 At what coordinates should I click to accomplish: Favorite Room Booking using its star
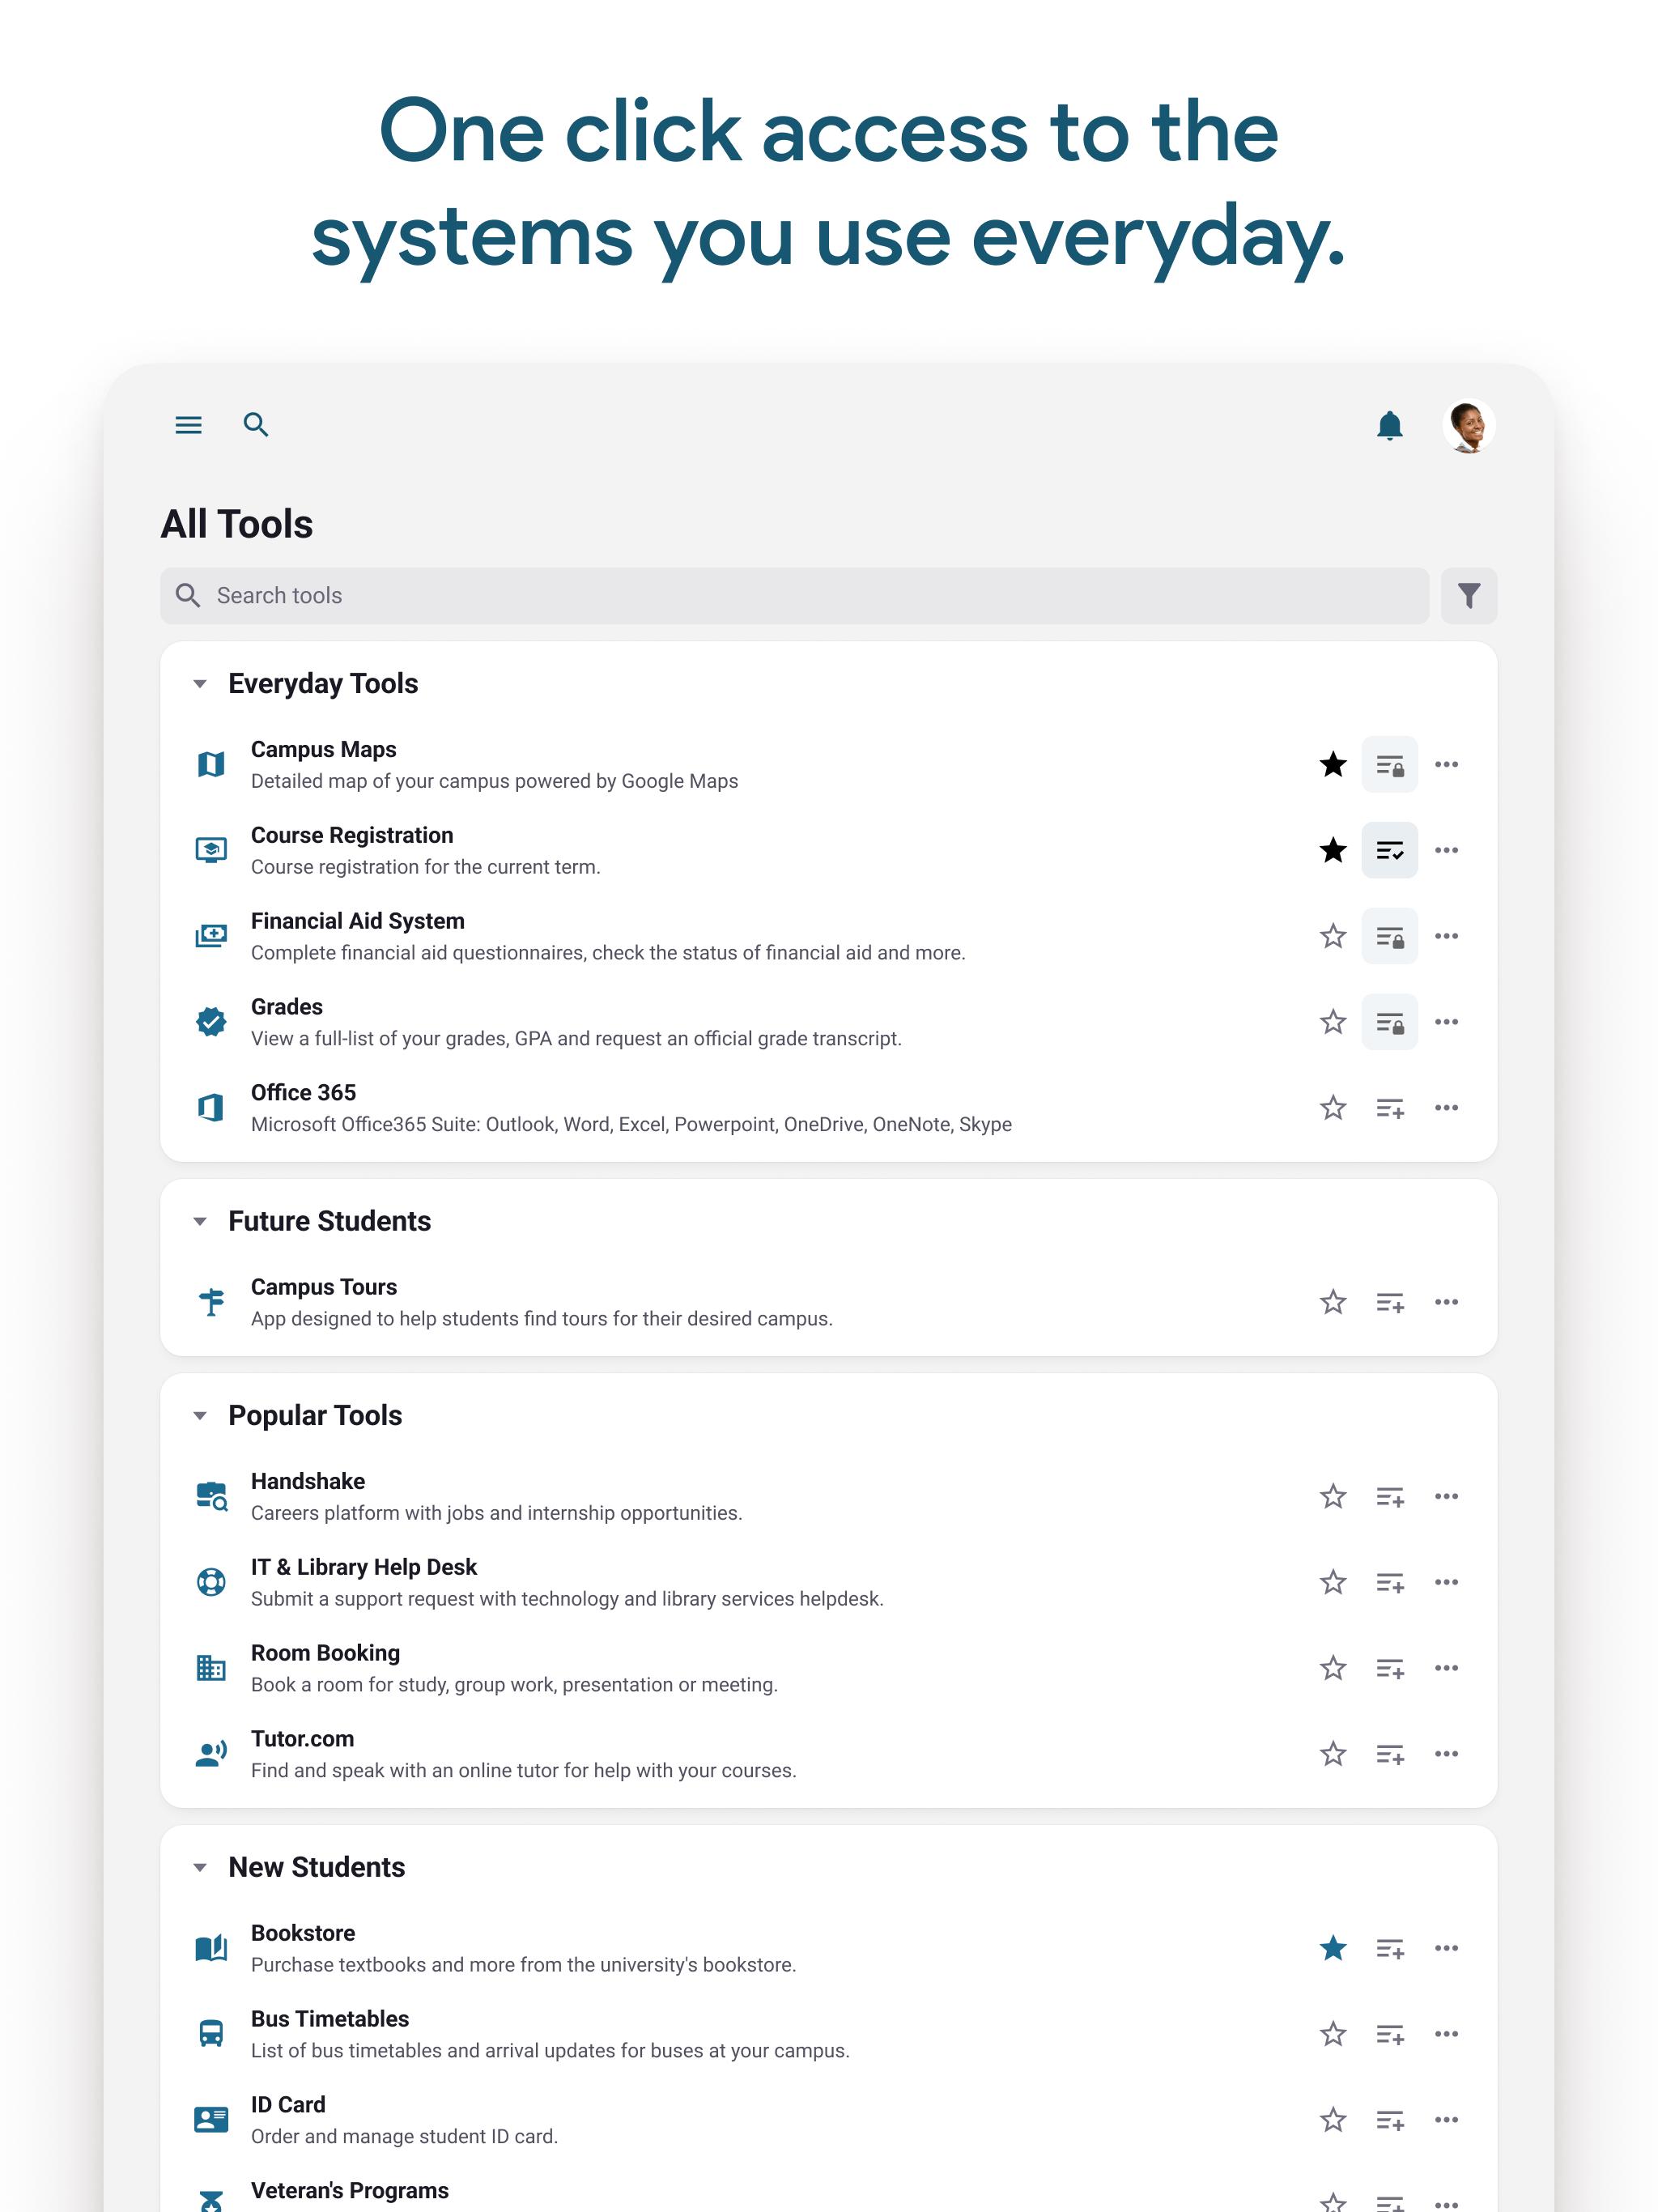[x=1332, y=1669]
